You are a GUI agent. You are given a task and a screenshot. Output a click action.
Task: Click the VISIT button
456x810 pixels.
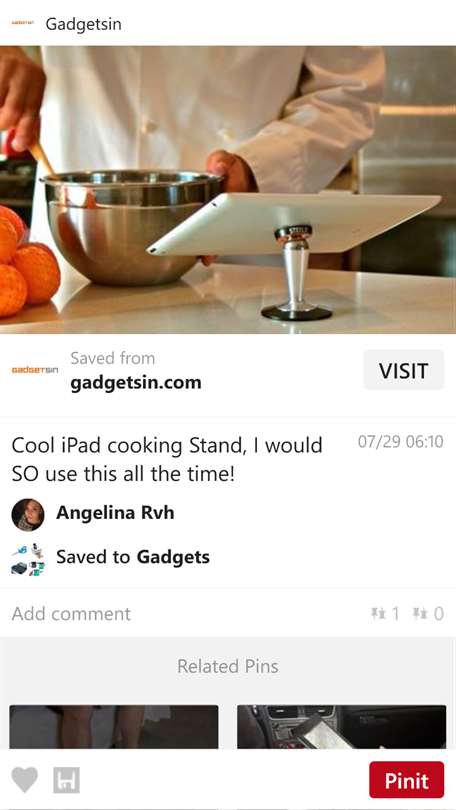(x=403, y=370)
